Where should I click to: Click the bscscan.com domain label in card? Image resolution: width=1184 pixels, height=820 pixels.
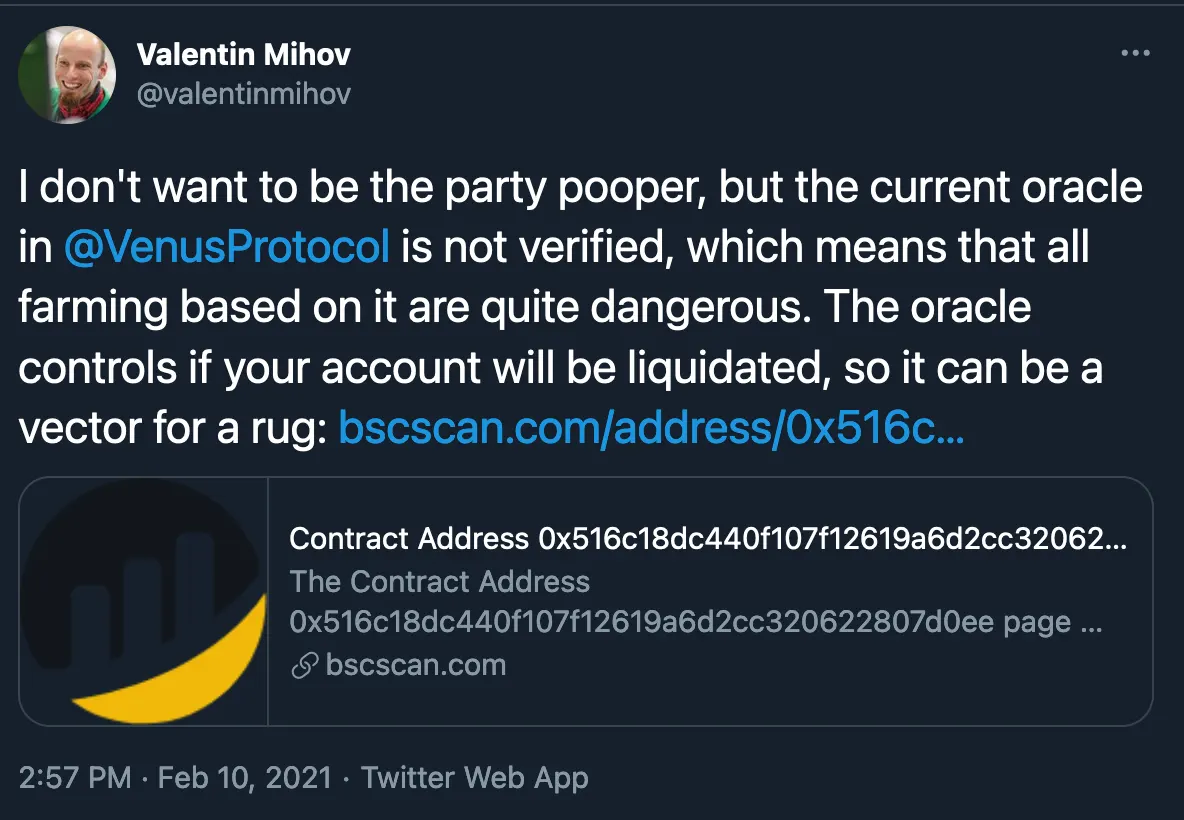tap(415, 666)
